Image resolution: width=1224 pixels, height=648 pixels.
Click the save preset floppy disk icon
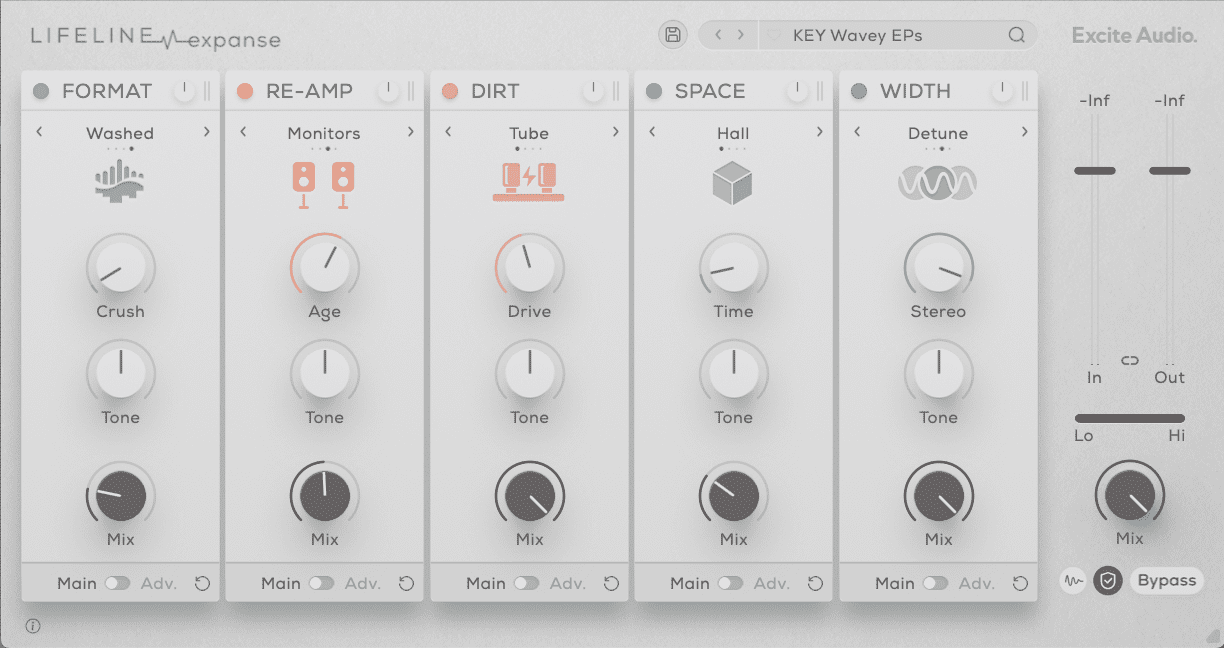[673, 35]
